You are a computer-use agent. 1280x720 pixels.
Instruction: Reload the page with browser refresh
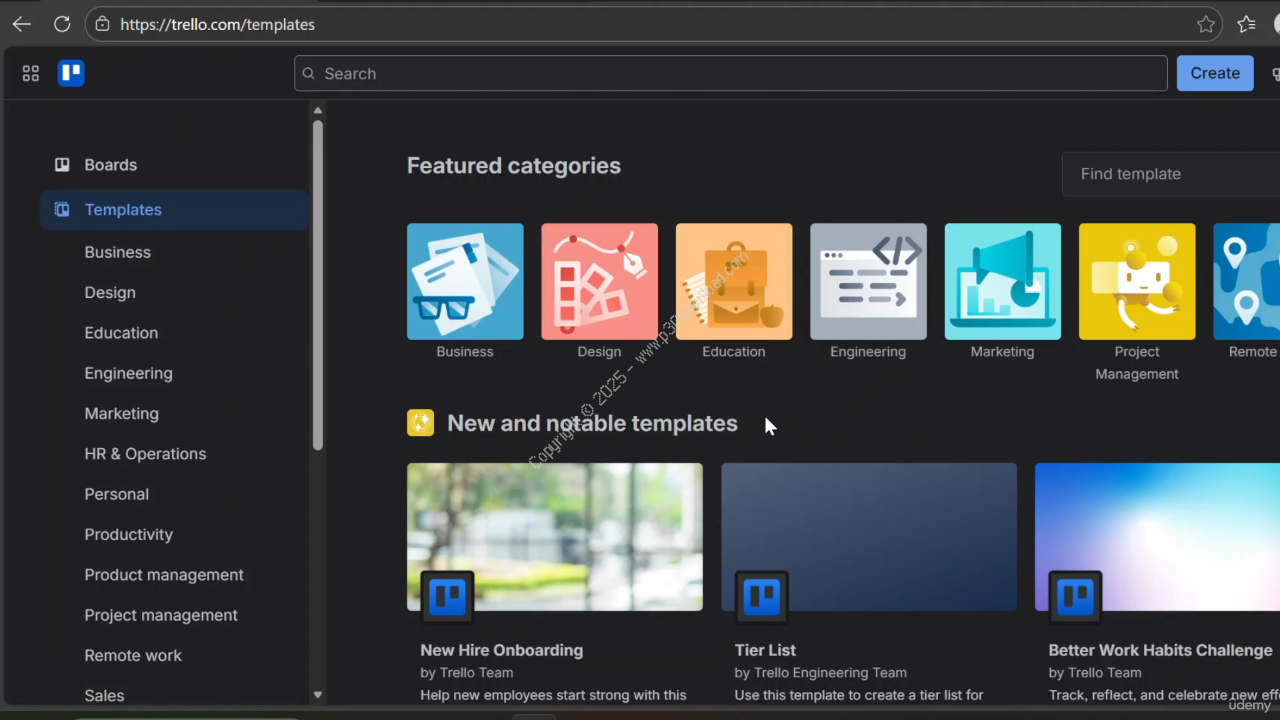[x=62, y=24]
